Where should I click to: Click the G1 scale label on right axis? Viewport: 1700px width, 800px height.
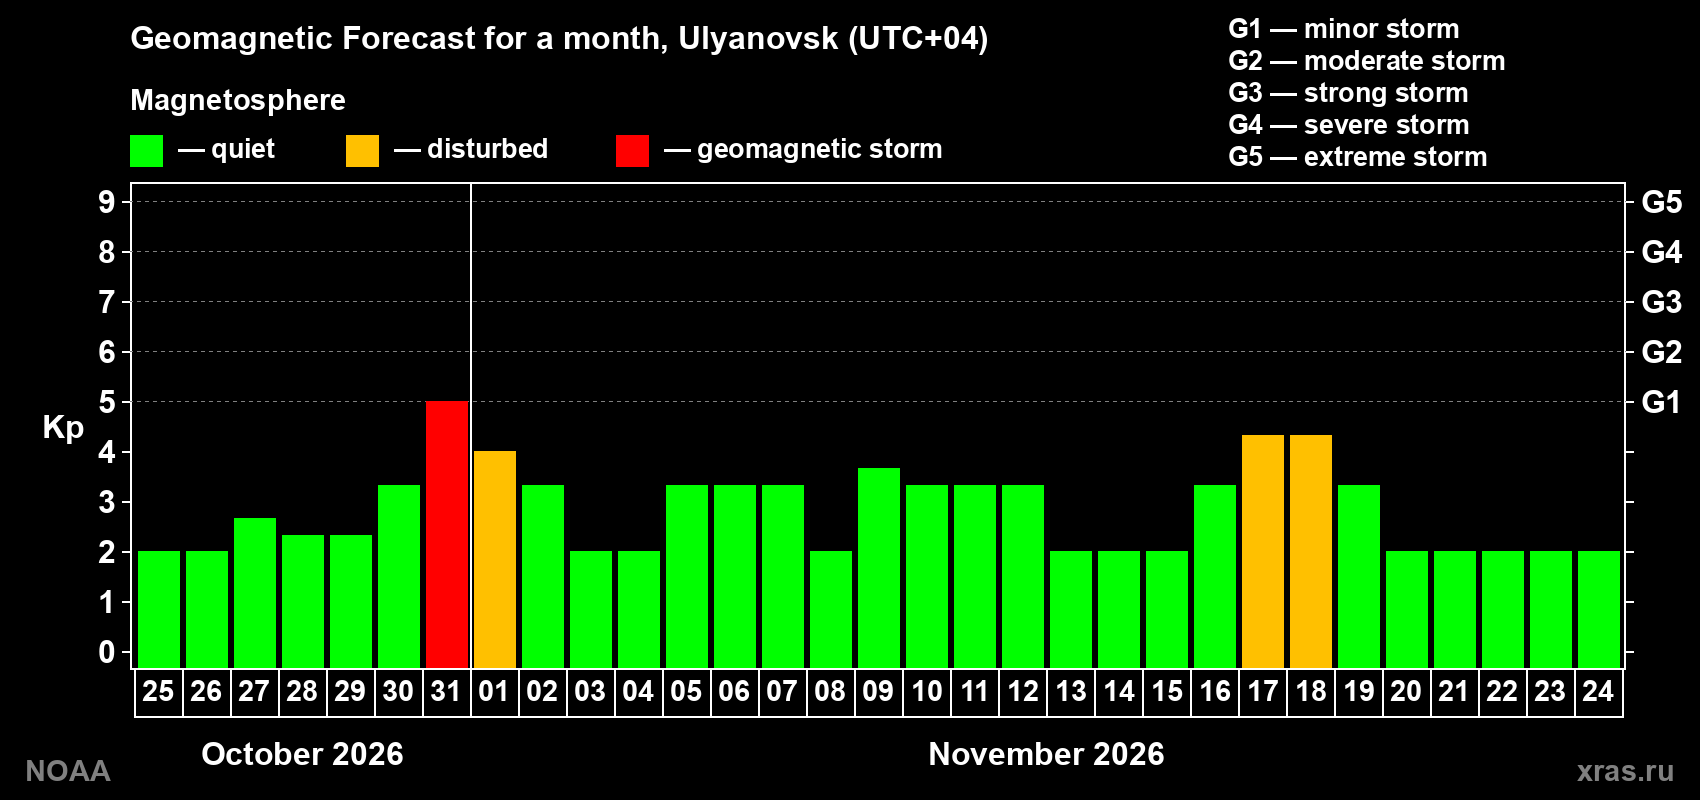pos(1661,402)
